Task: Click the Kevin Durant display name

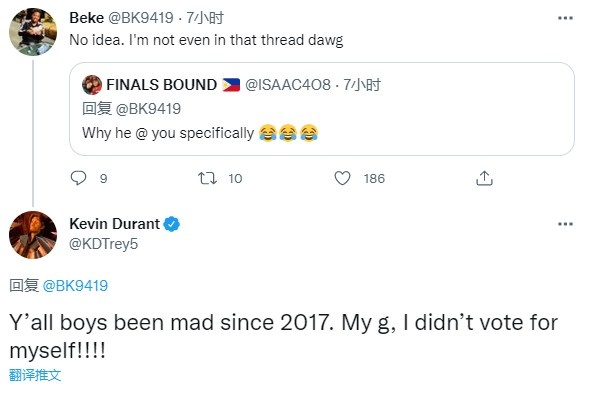Action: pos(114,224)
